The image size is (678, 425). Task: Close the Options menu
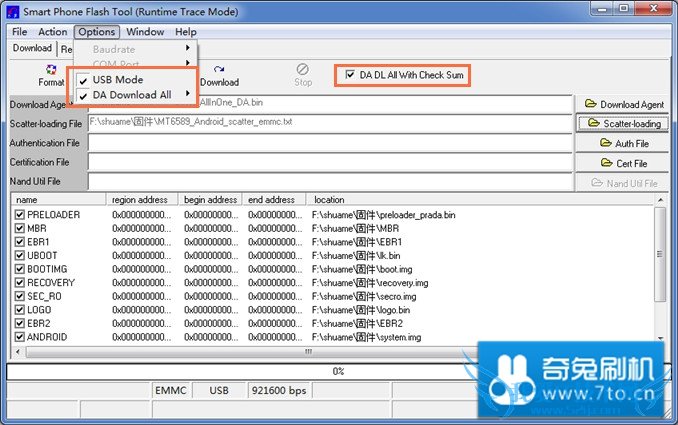coord(96,32)
